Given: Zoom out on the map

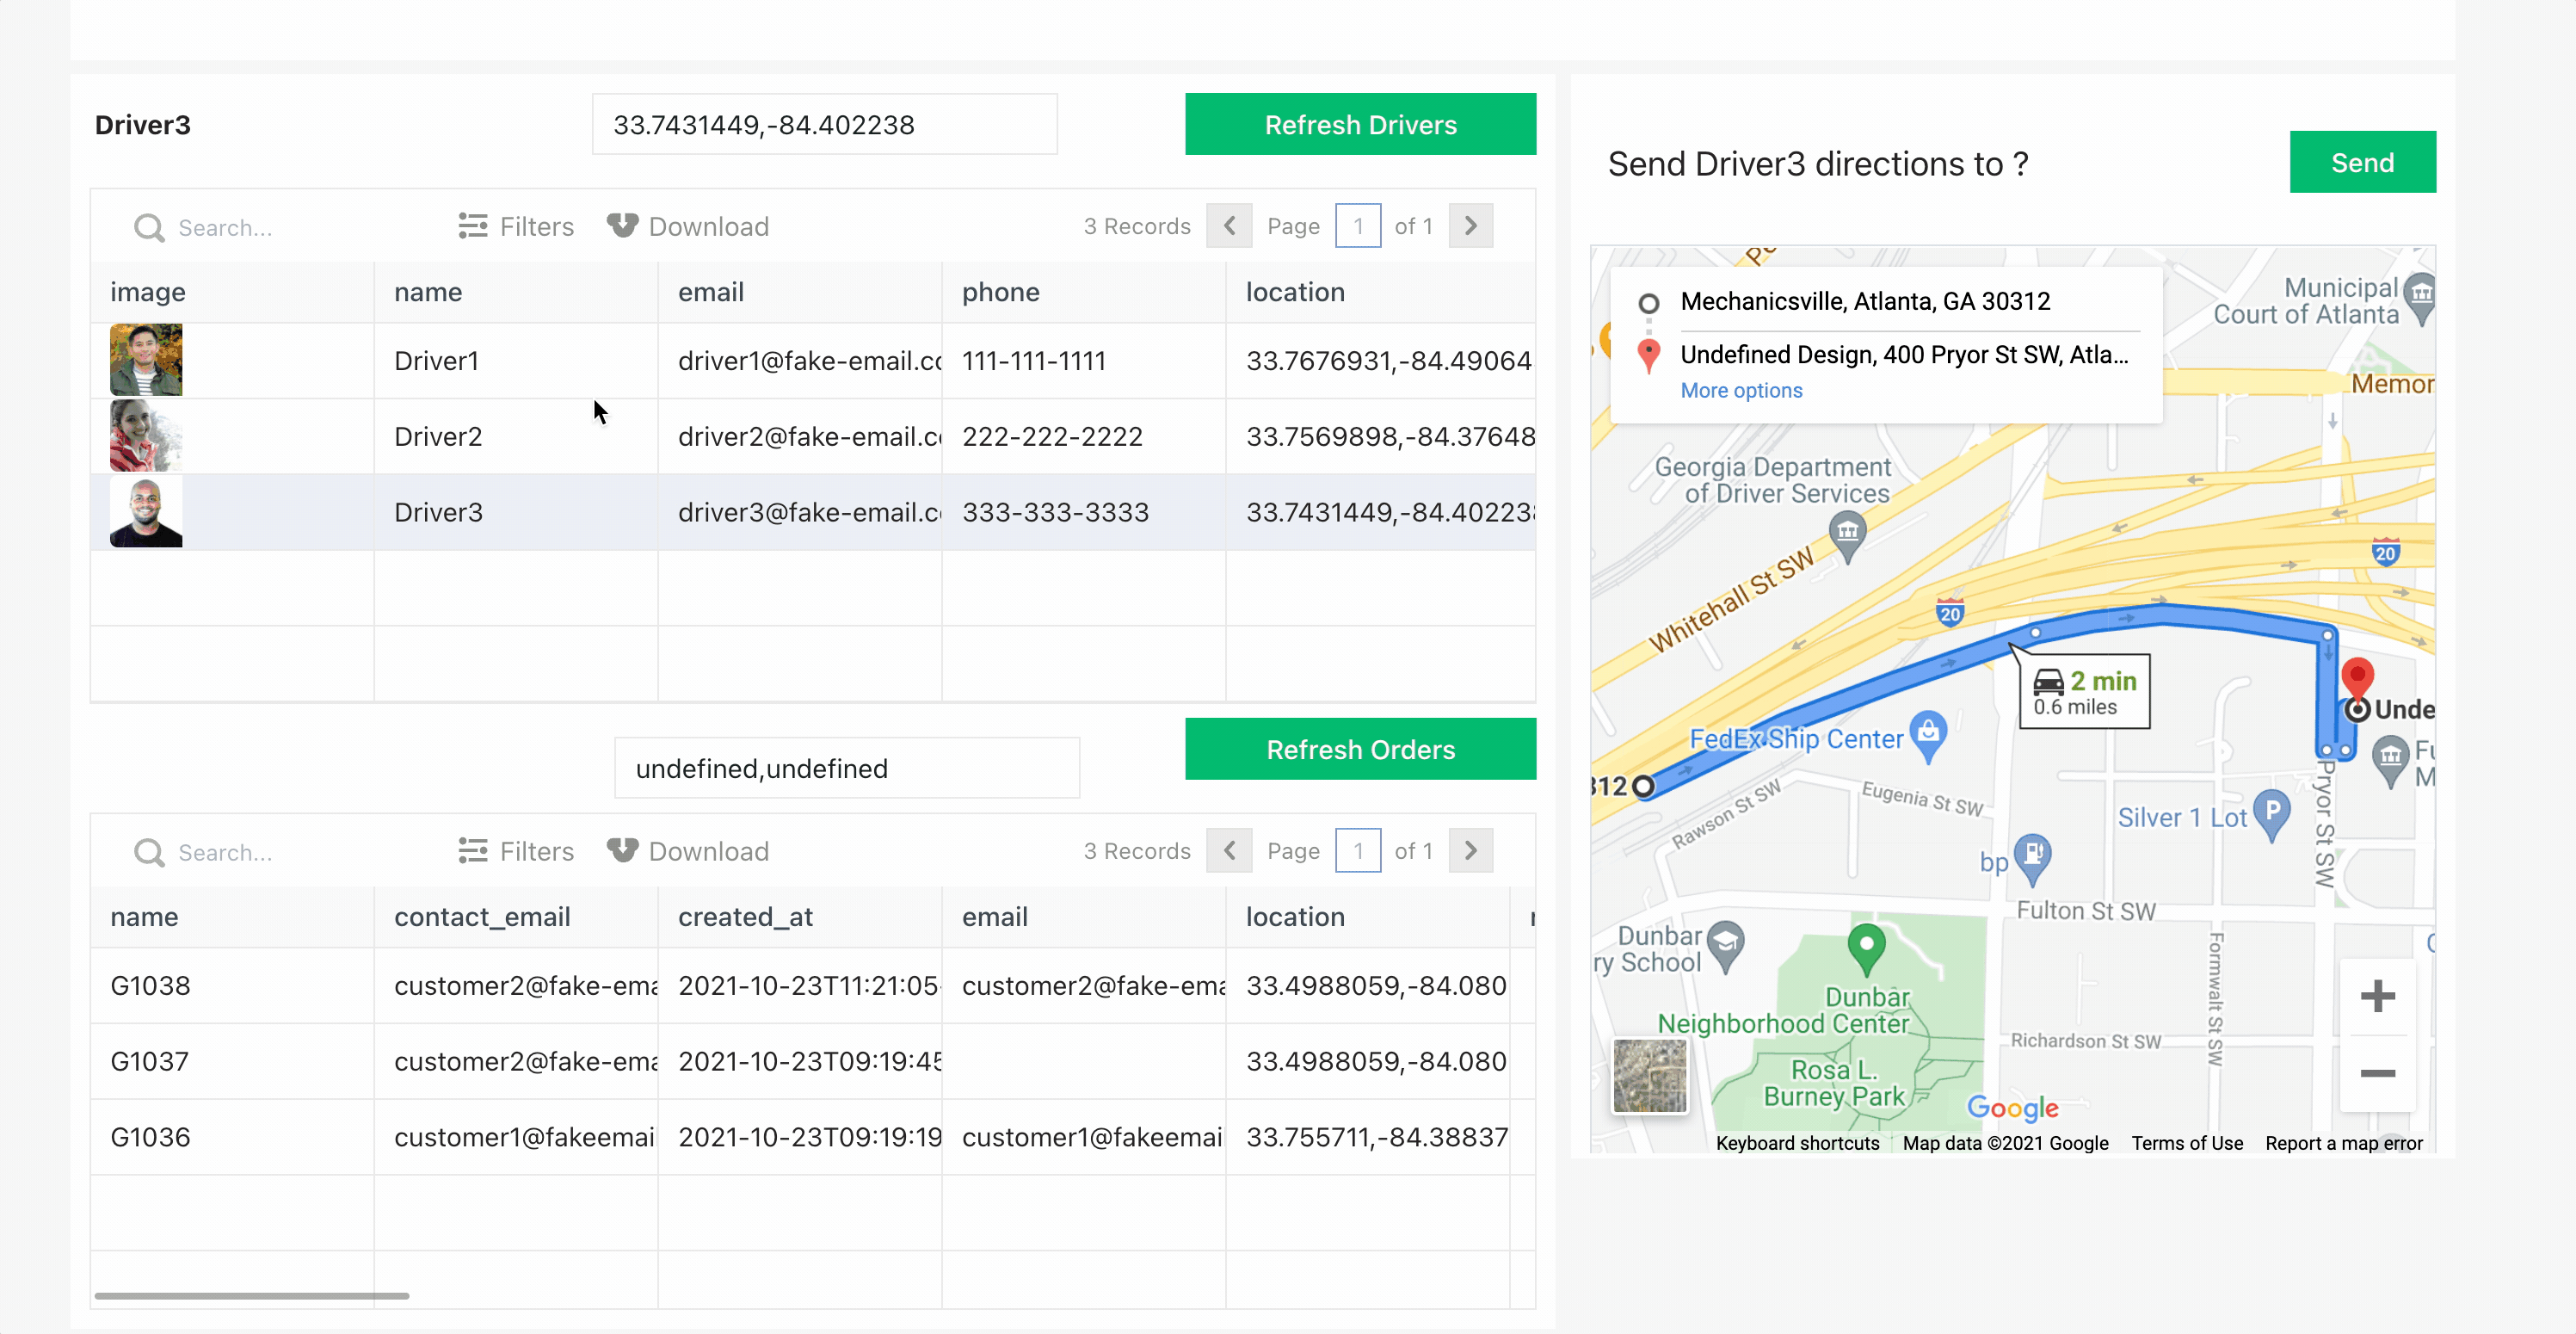Looking at the screenshot, I should click(x=2377, y=1074).
